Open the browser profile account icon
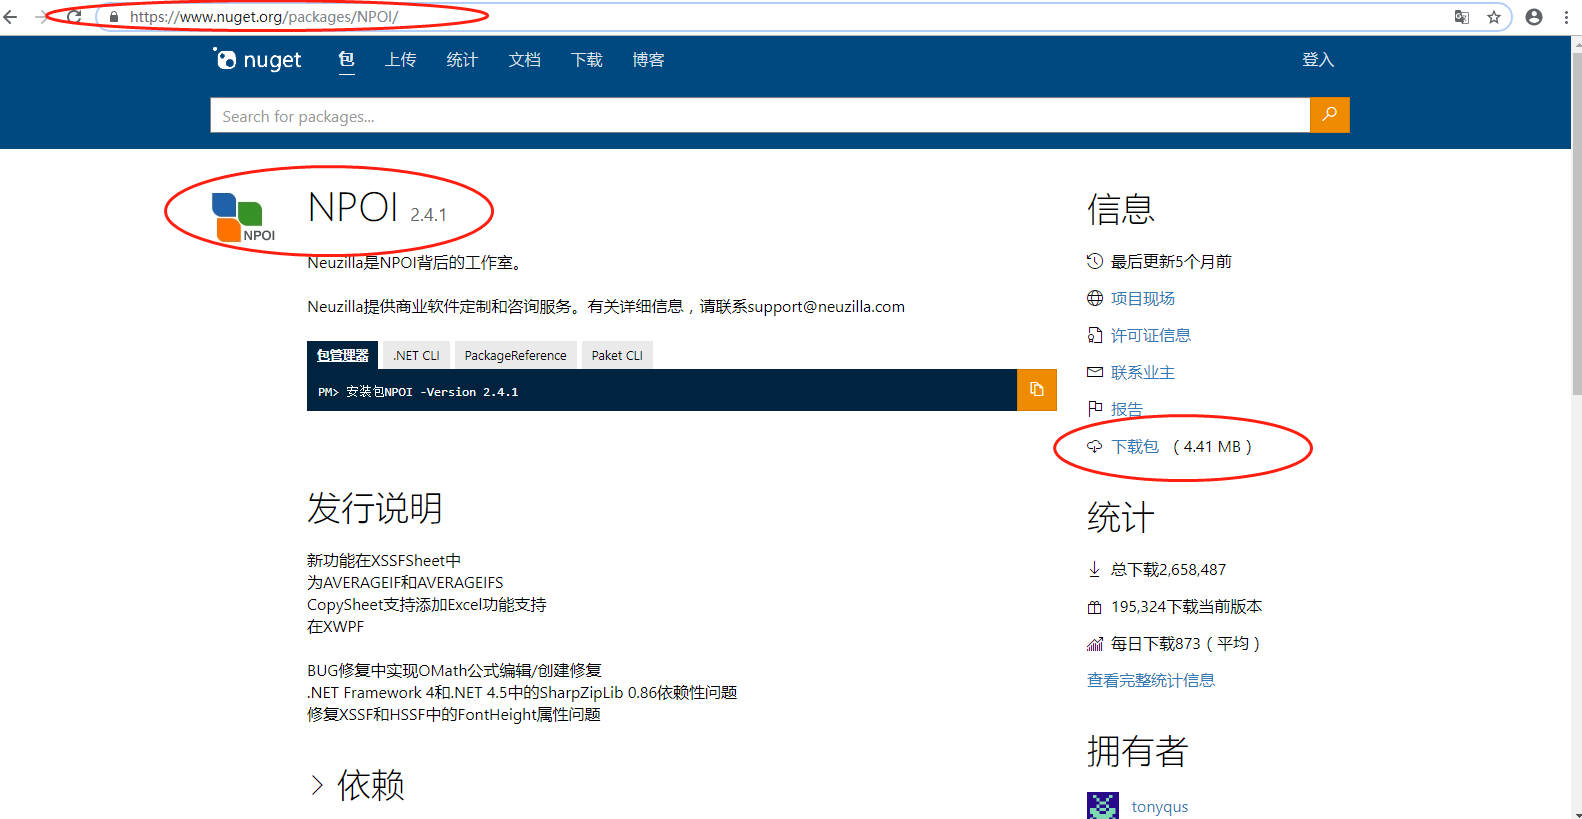The height and width of the screenshot is (819, 1582). (1534, 17)
